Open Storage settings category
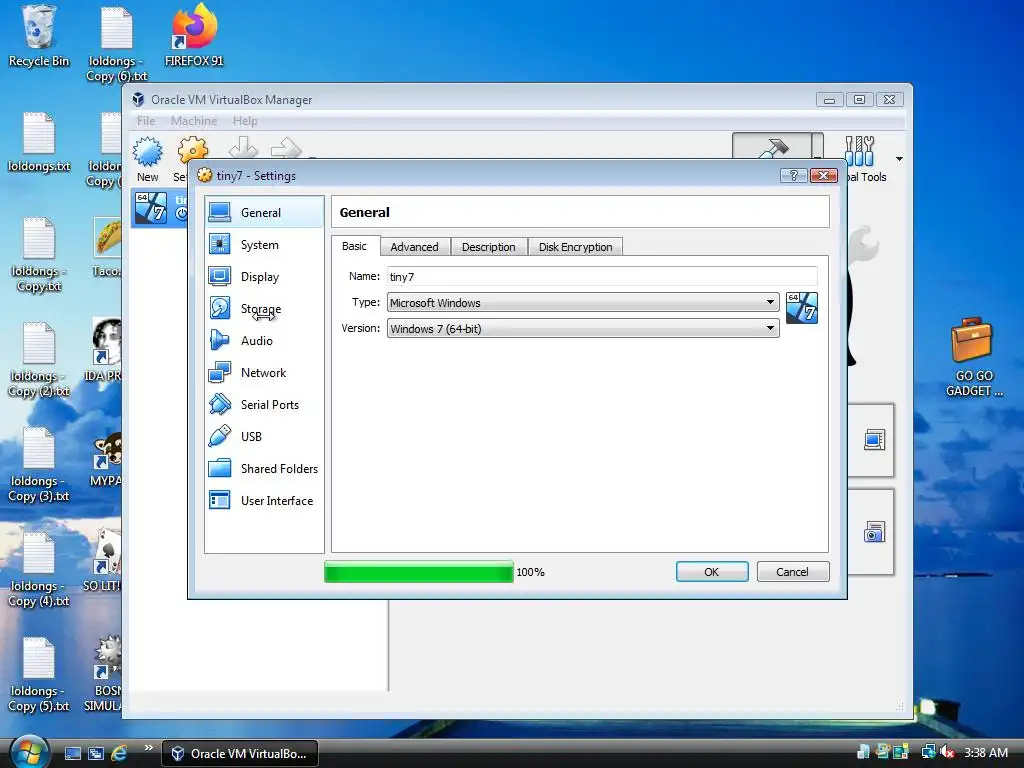Screen dimensions: 1024x768 click(264, 308)
